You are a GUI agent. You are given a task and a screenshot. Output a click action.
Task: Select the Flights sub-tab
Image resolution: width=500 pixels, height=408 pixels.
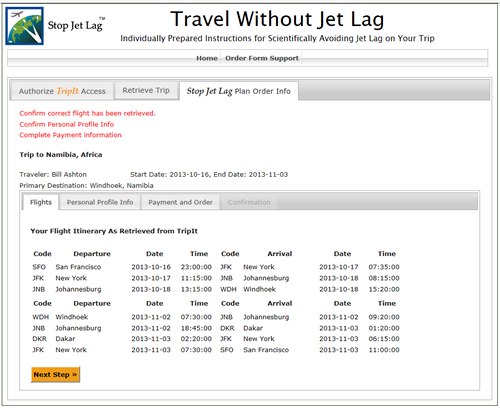click(41, 202)
